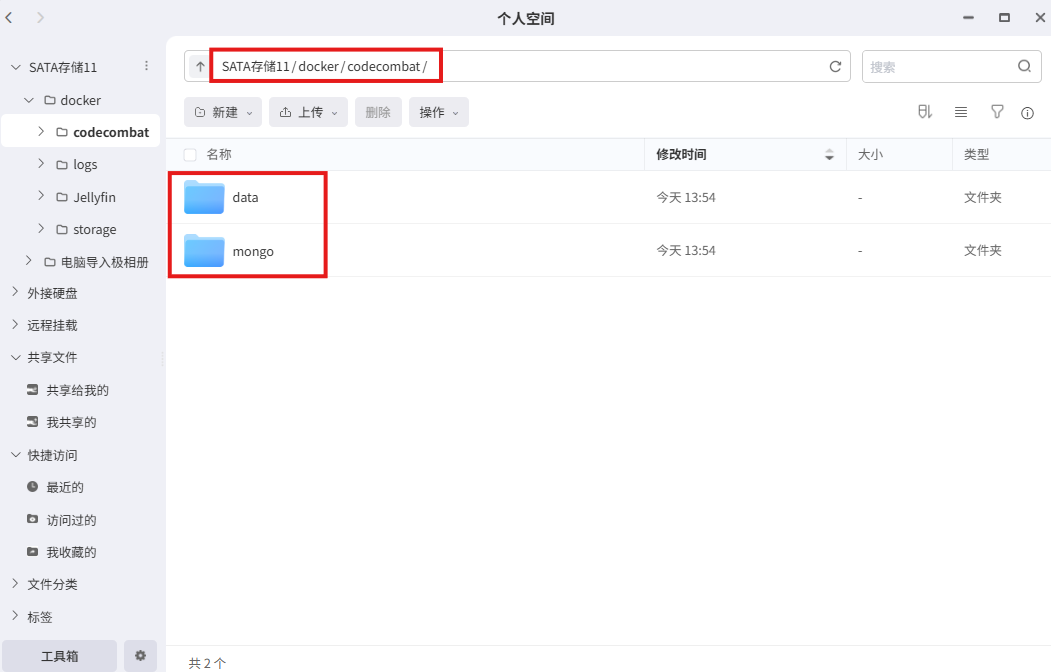Expand the Jellyfin folder node
Viewport: 1051px width, 672px height.
[x=41, y=196]
